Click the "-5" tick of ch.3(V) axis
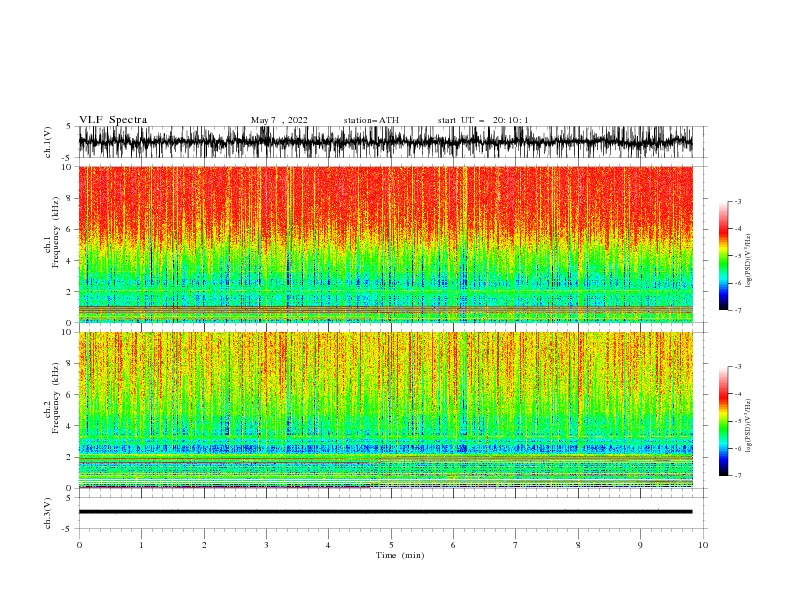792x612 pixels. (x=68, y=529)
